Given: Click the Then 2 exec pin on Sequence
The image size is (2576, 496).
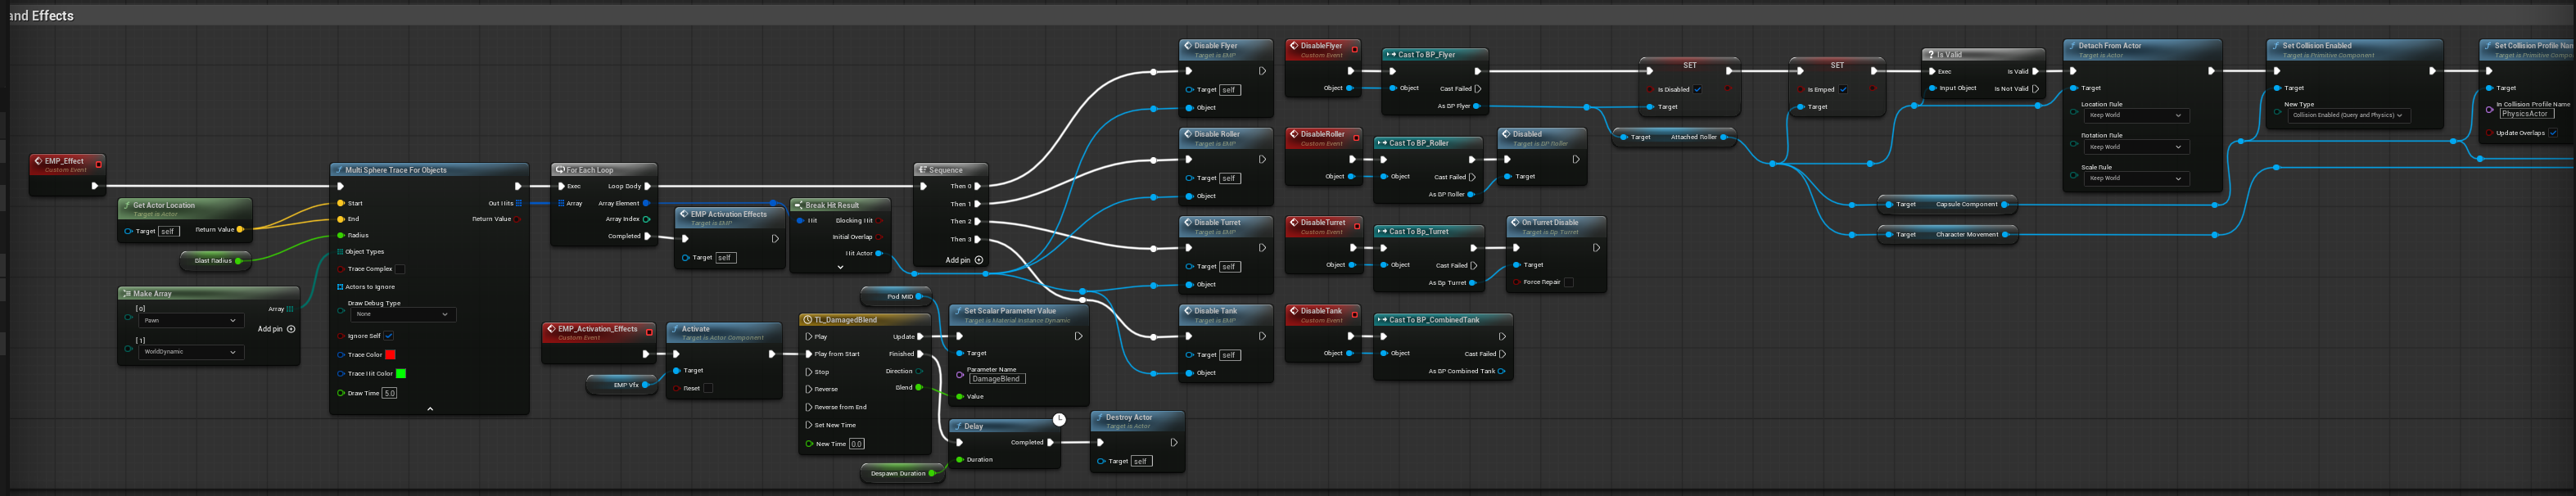Looking at the screenshot, I should coord(977,221).
